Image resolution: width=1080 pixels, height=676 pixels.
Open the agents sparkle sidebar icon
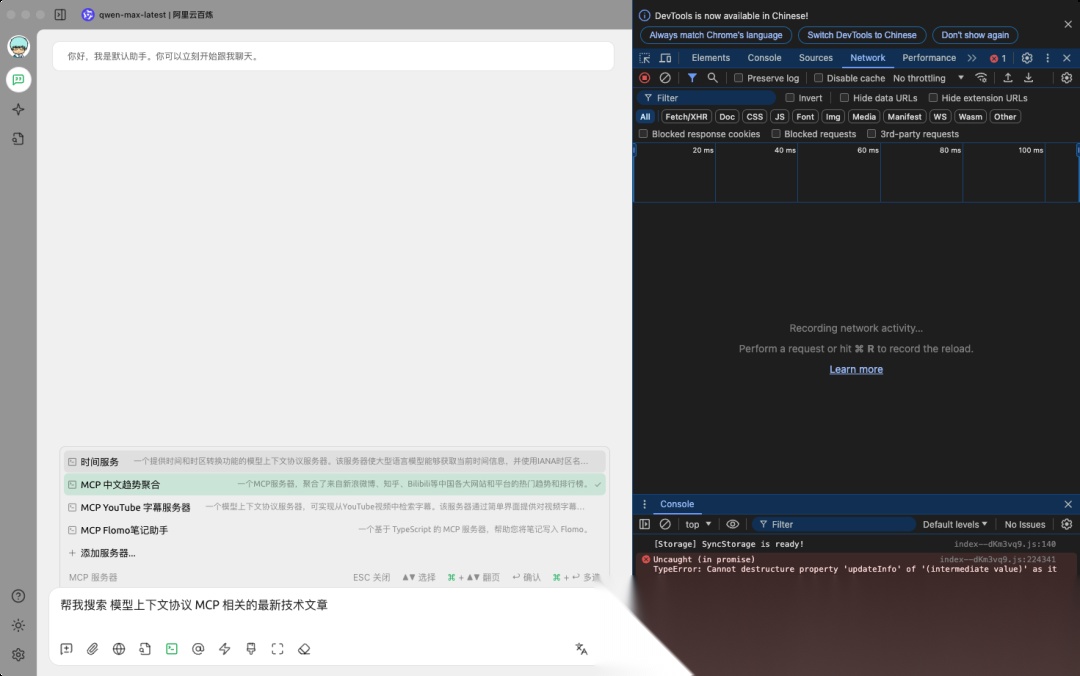19,110
